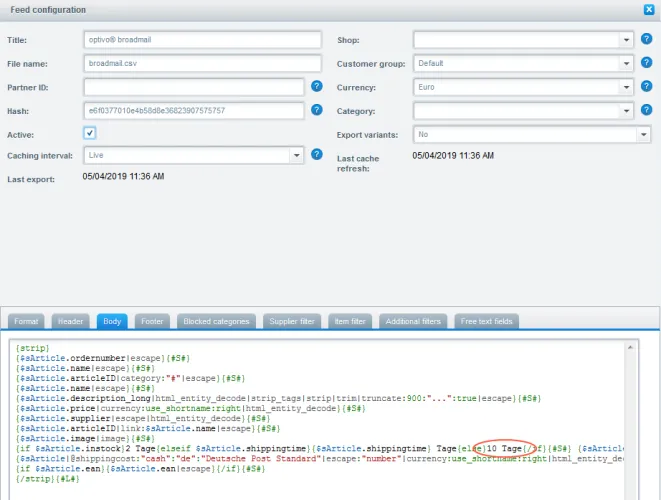The image size is (661, 500).
Task: Switch to the Format tab
Action: pos(26,321)
